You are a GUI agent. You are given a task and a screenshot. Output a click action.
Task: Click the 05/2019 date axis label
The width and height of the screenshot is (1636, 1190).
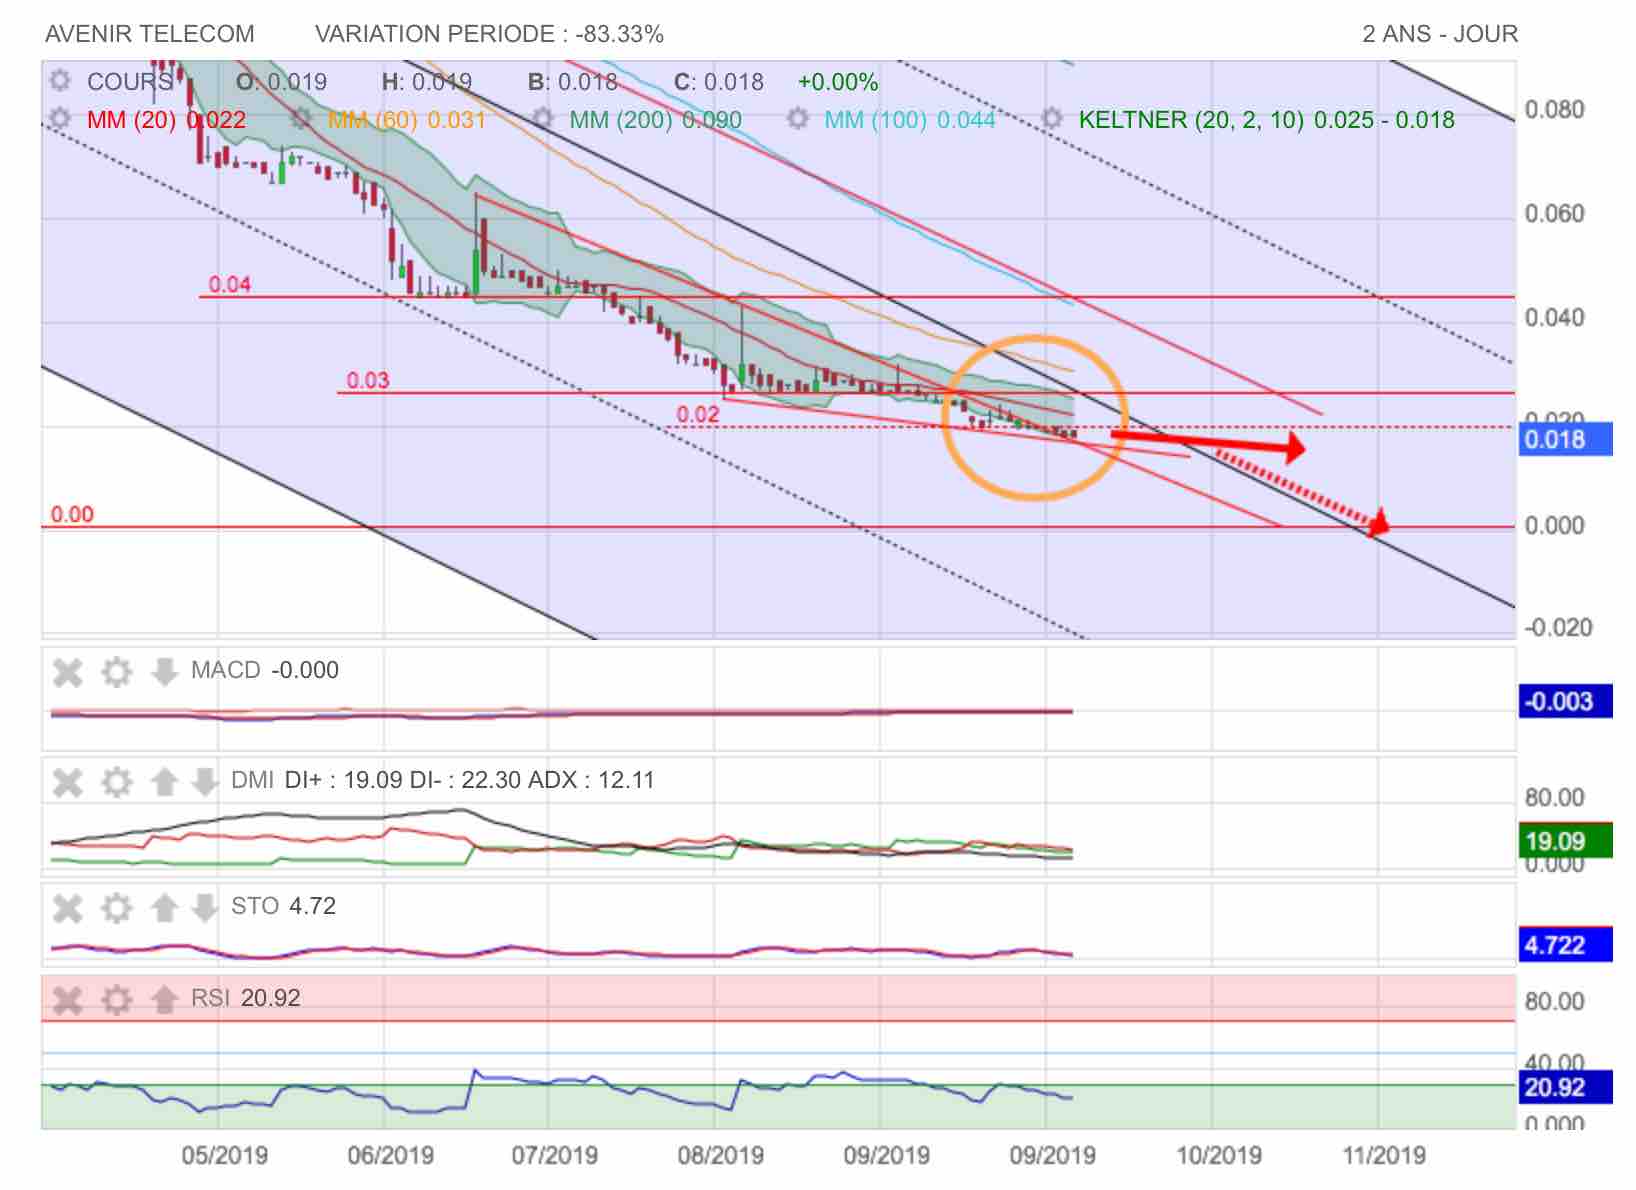[x=225, y=1156]
